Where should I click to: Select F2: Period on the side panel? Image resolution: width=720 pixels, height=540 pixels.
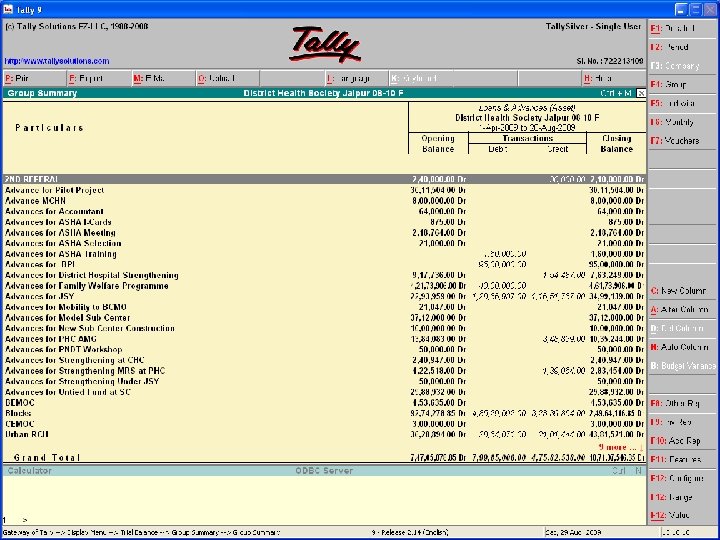pos(682,47)
